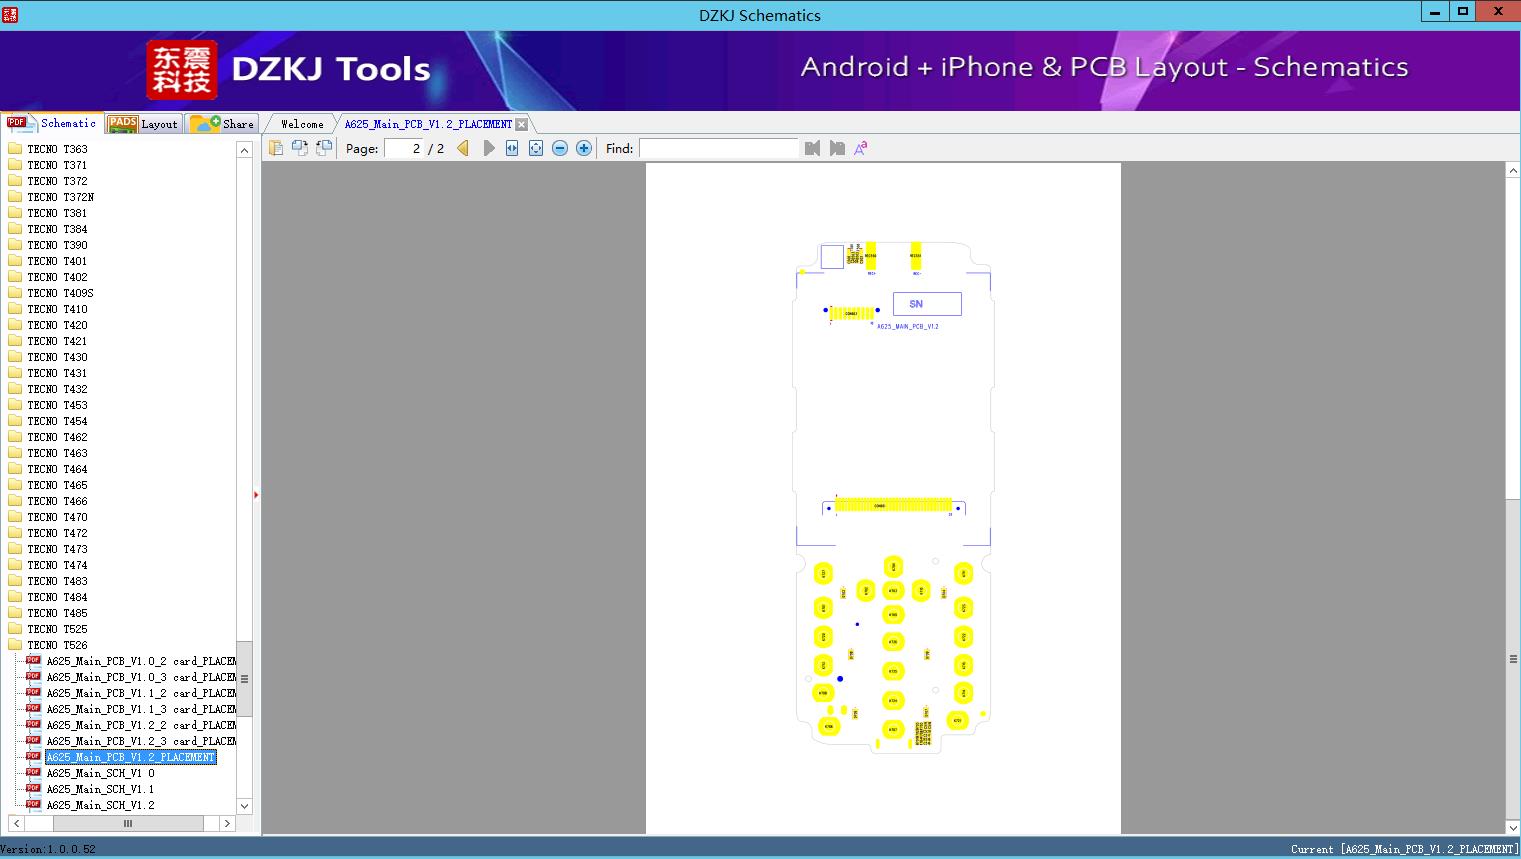Click the first copy/document toolbar icon
This screenshot has width=1521, height=859.
coord(275,148)
